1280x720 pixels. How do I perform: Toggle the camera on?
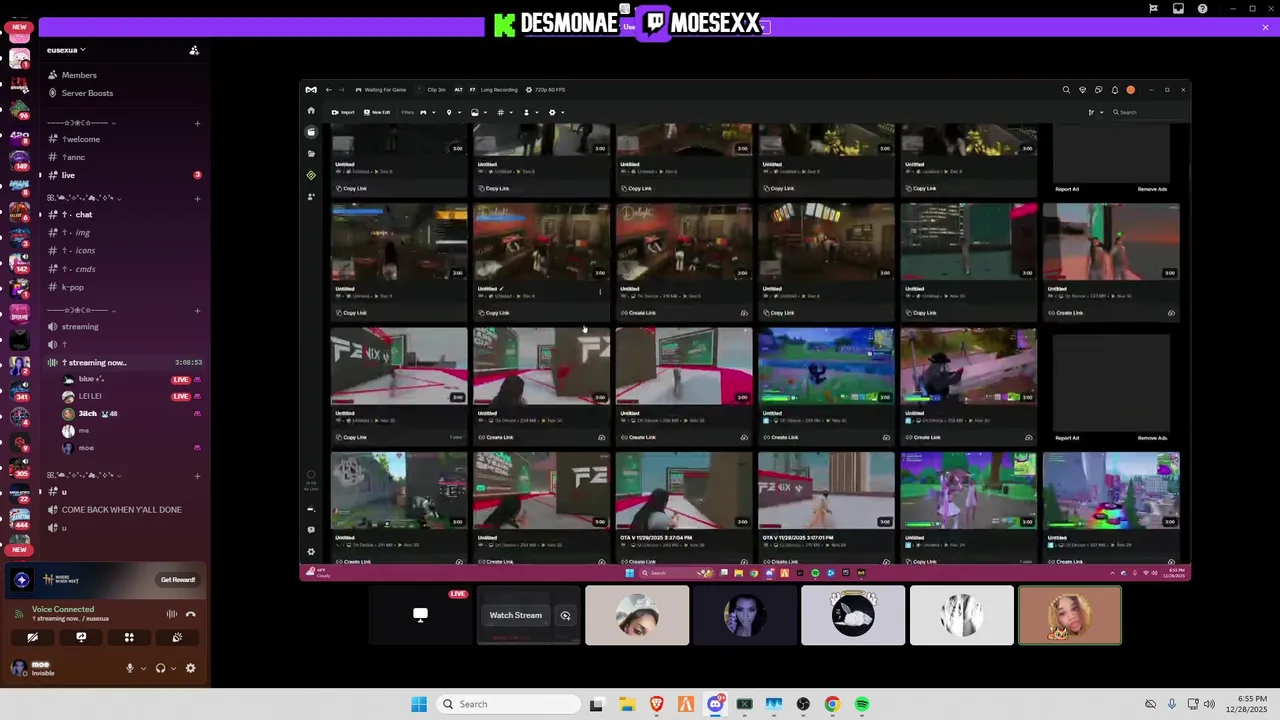[33, 637]
